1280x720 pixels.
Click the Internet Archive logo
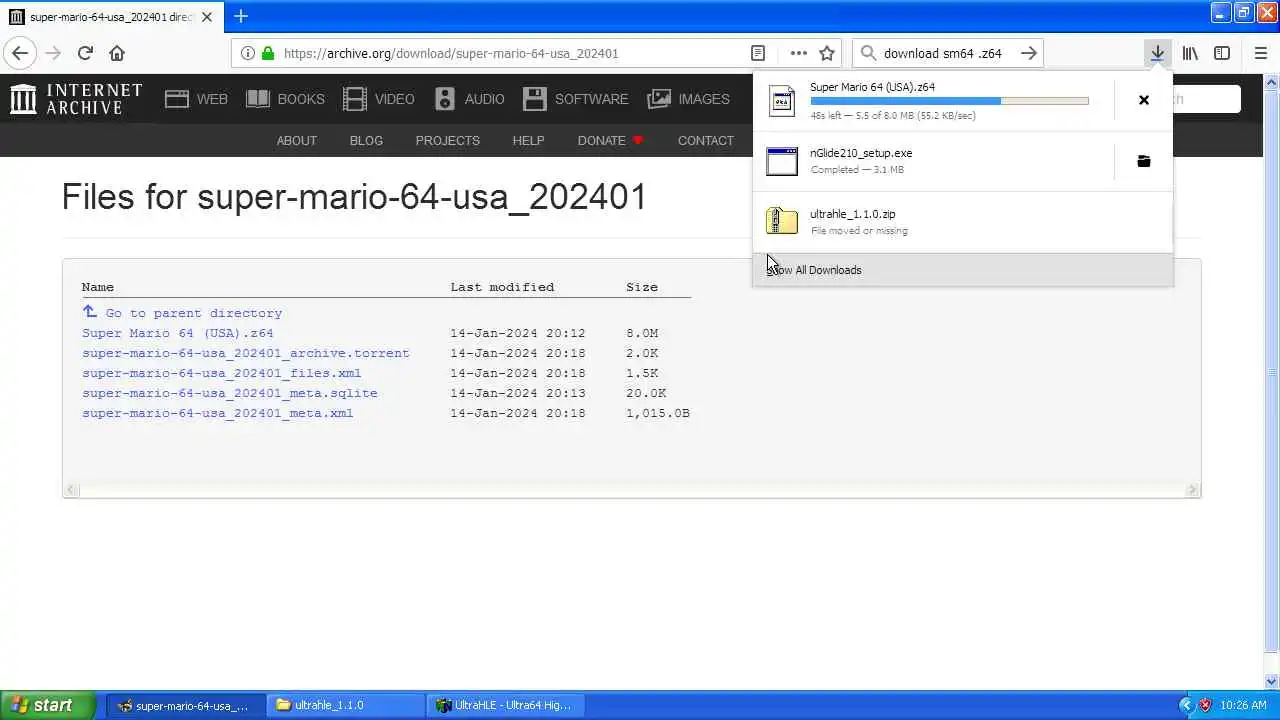pos(76,98)
